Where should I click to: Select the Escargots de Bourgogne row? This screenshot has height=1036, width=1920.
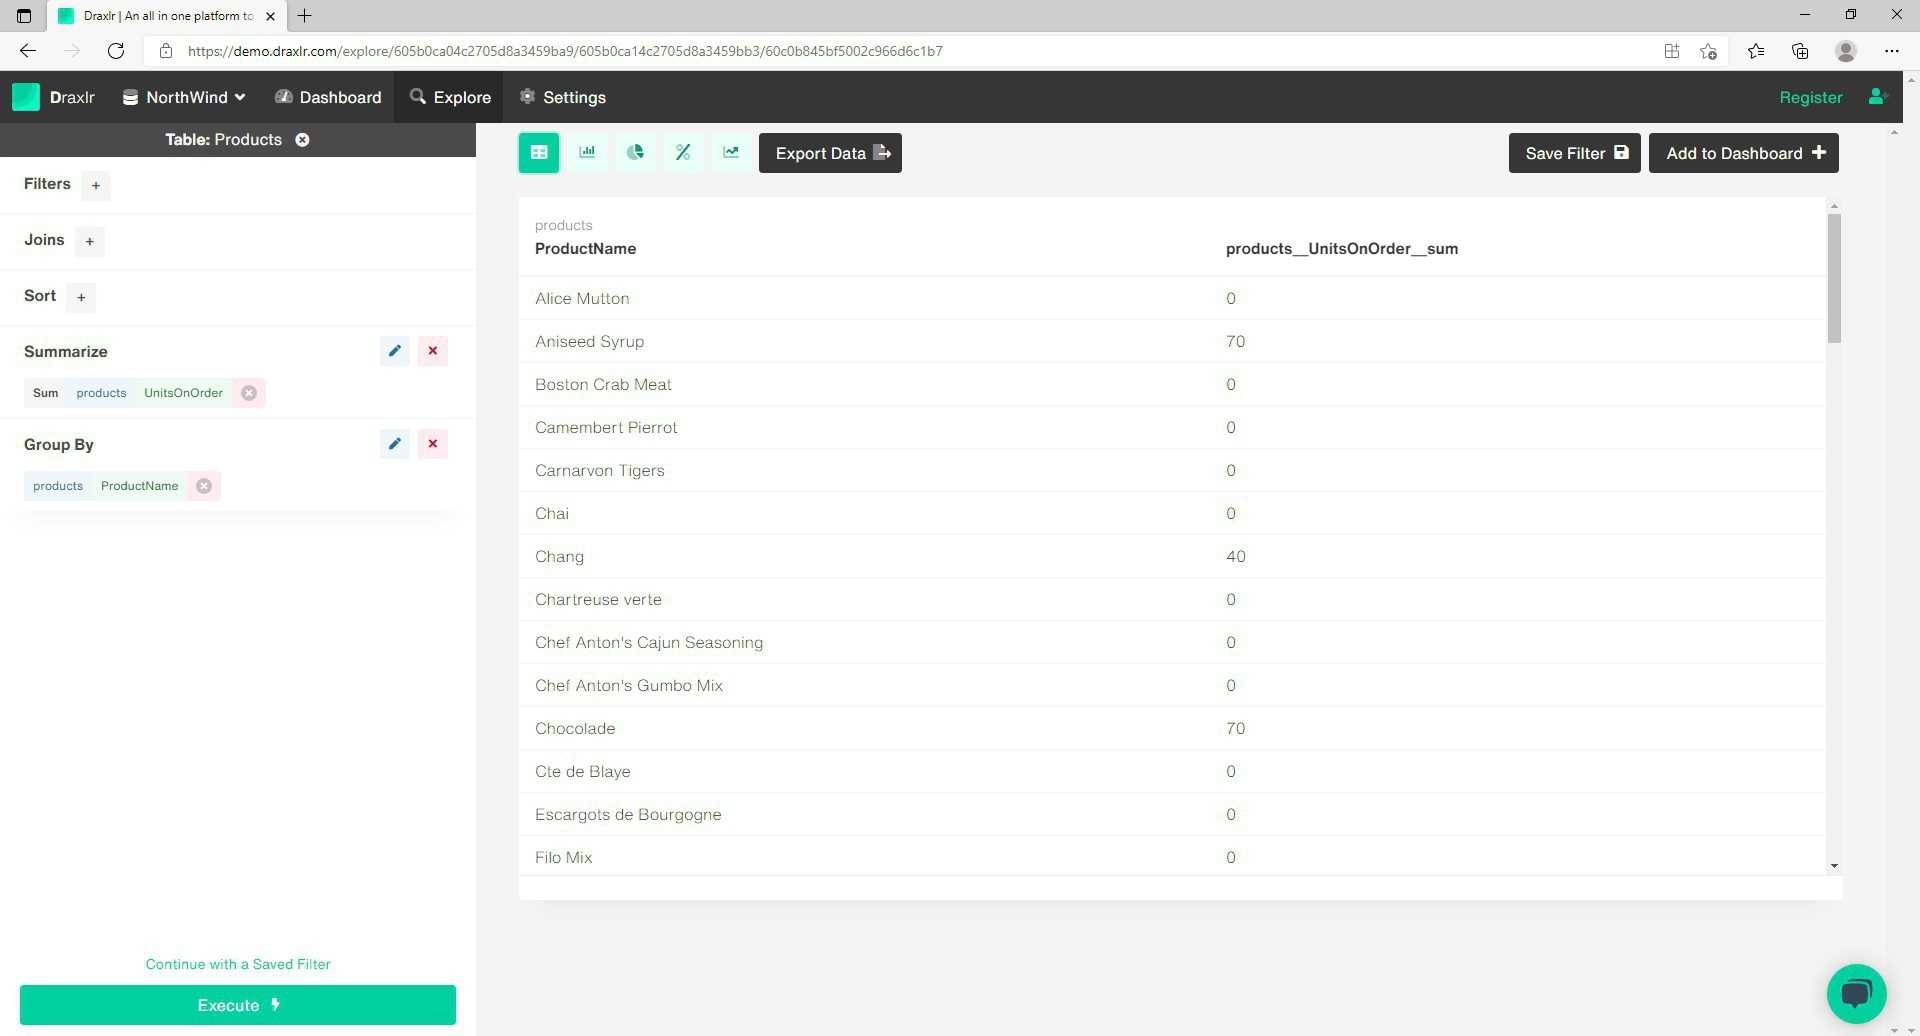click(x=1172, y=814)
